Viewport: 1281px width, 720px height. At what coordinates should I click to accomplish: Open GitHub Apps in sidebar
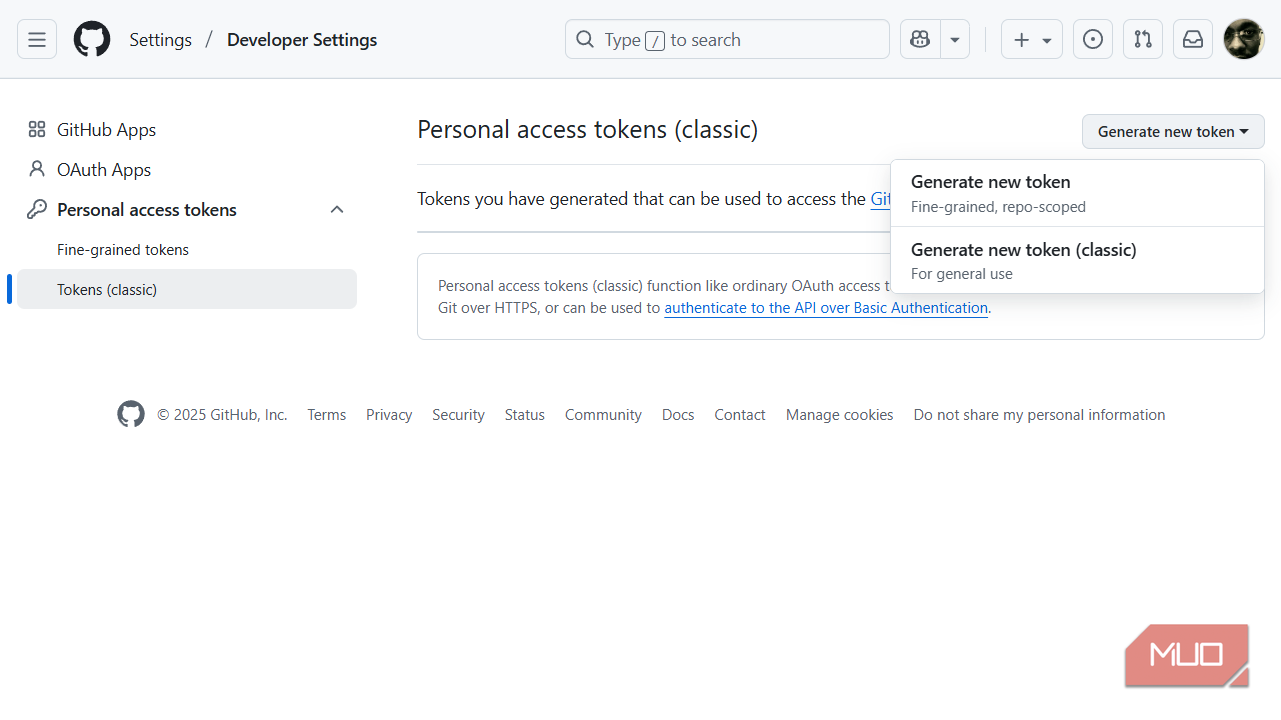pos(187,130)
